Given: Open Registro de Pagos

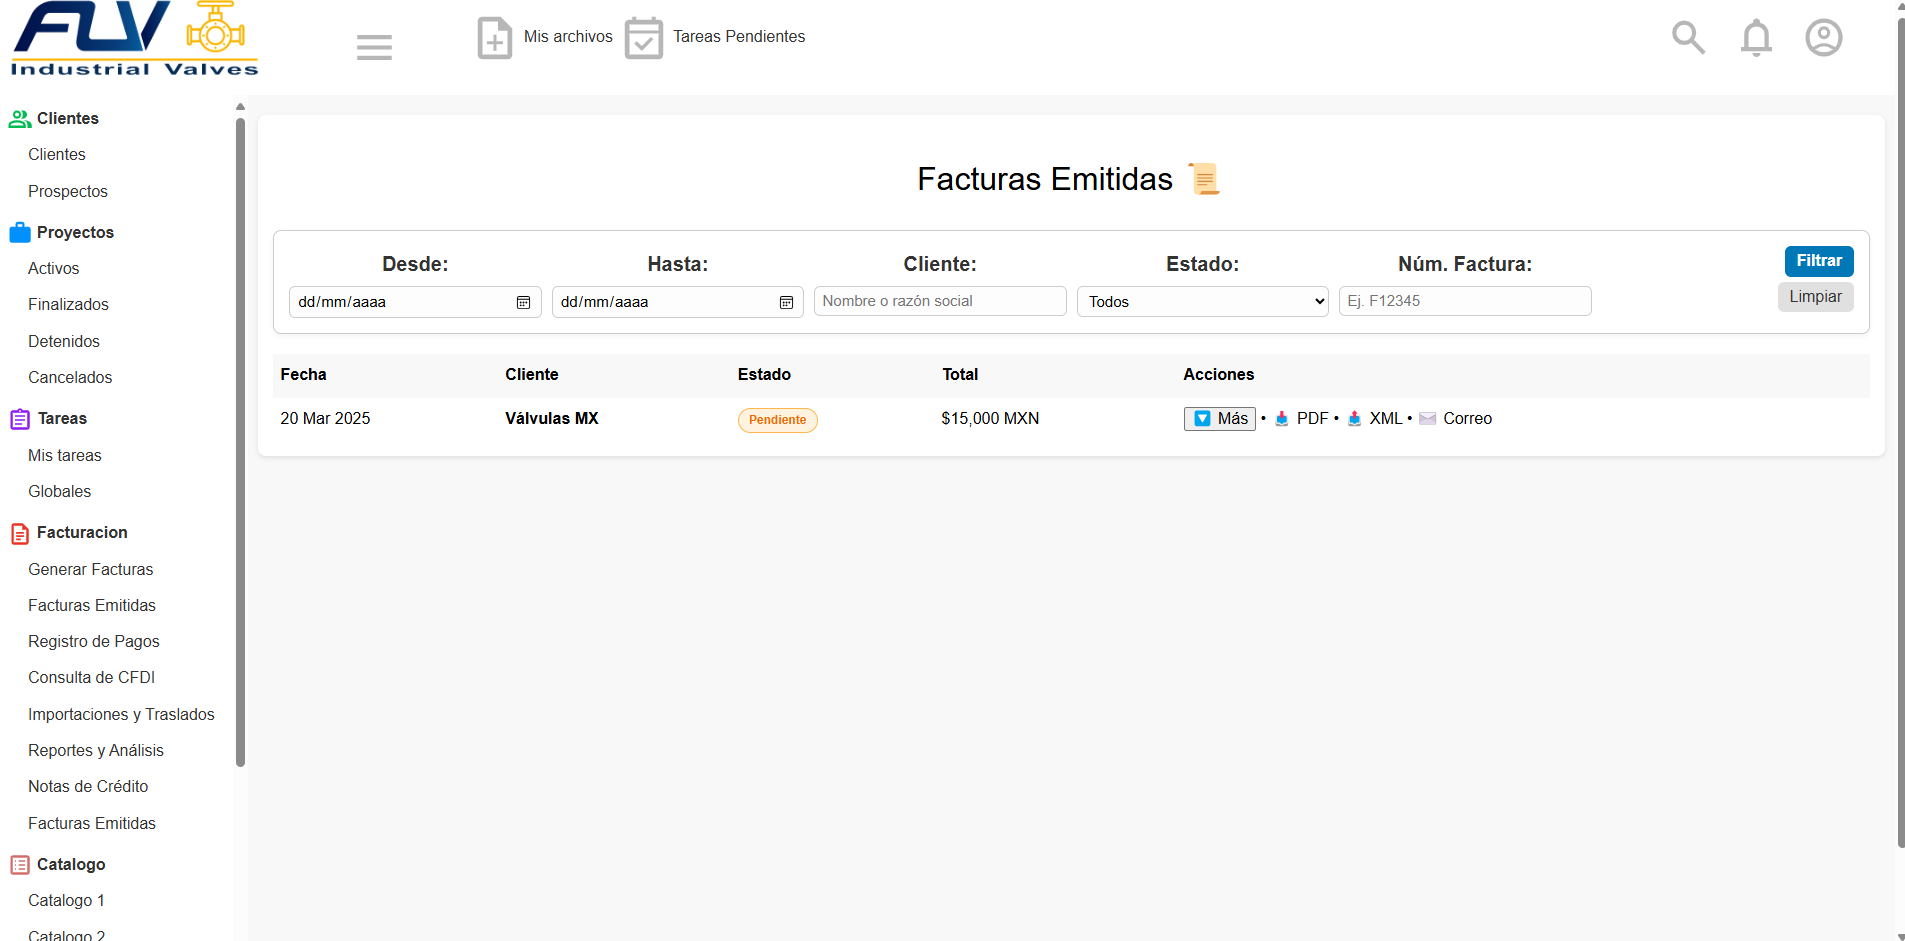Looking at the screenshot, I should [x=94, y=641].
